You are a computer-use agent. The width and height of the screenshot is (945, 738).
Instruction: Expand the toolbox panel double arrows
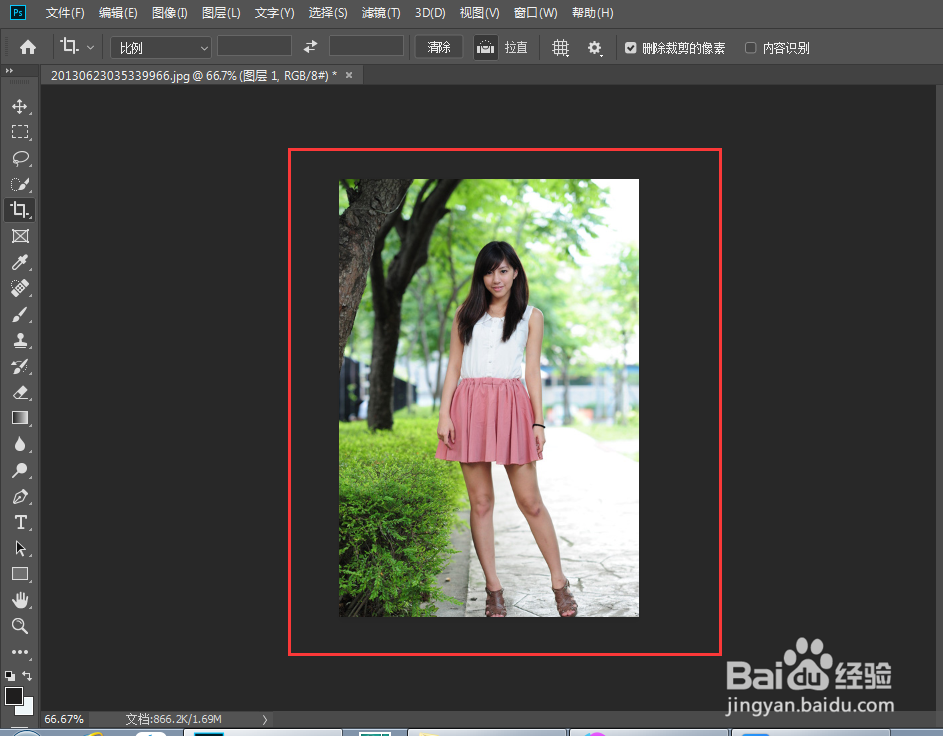(x=9, y=71)
